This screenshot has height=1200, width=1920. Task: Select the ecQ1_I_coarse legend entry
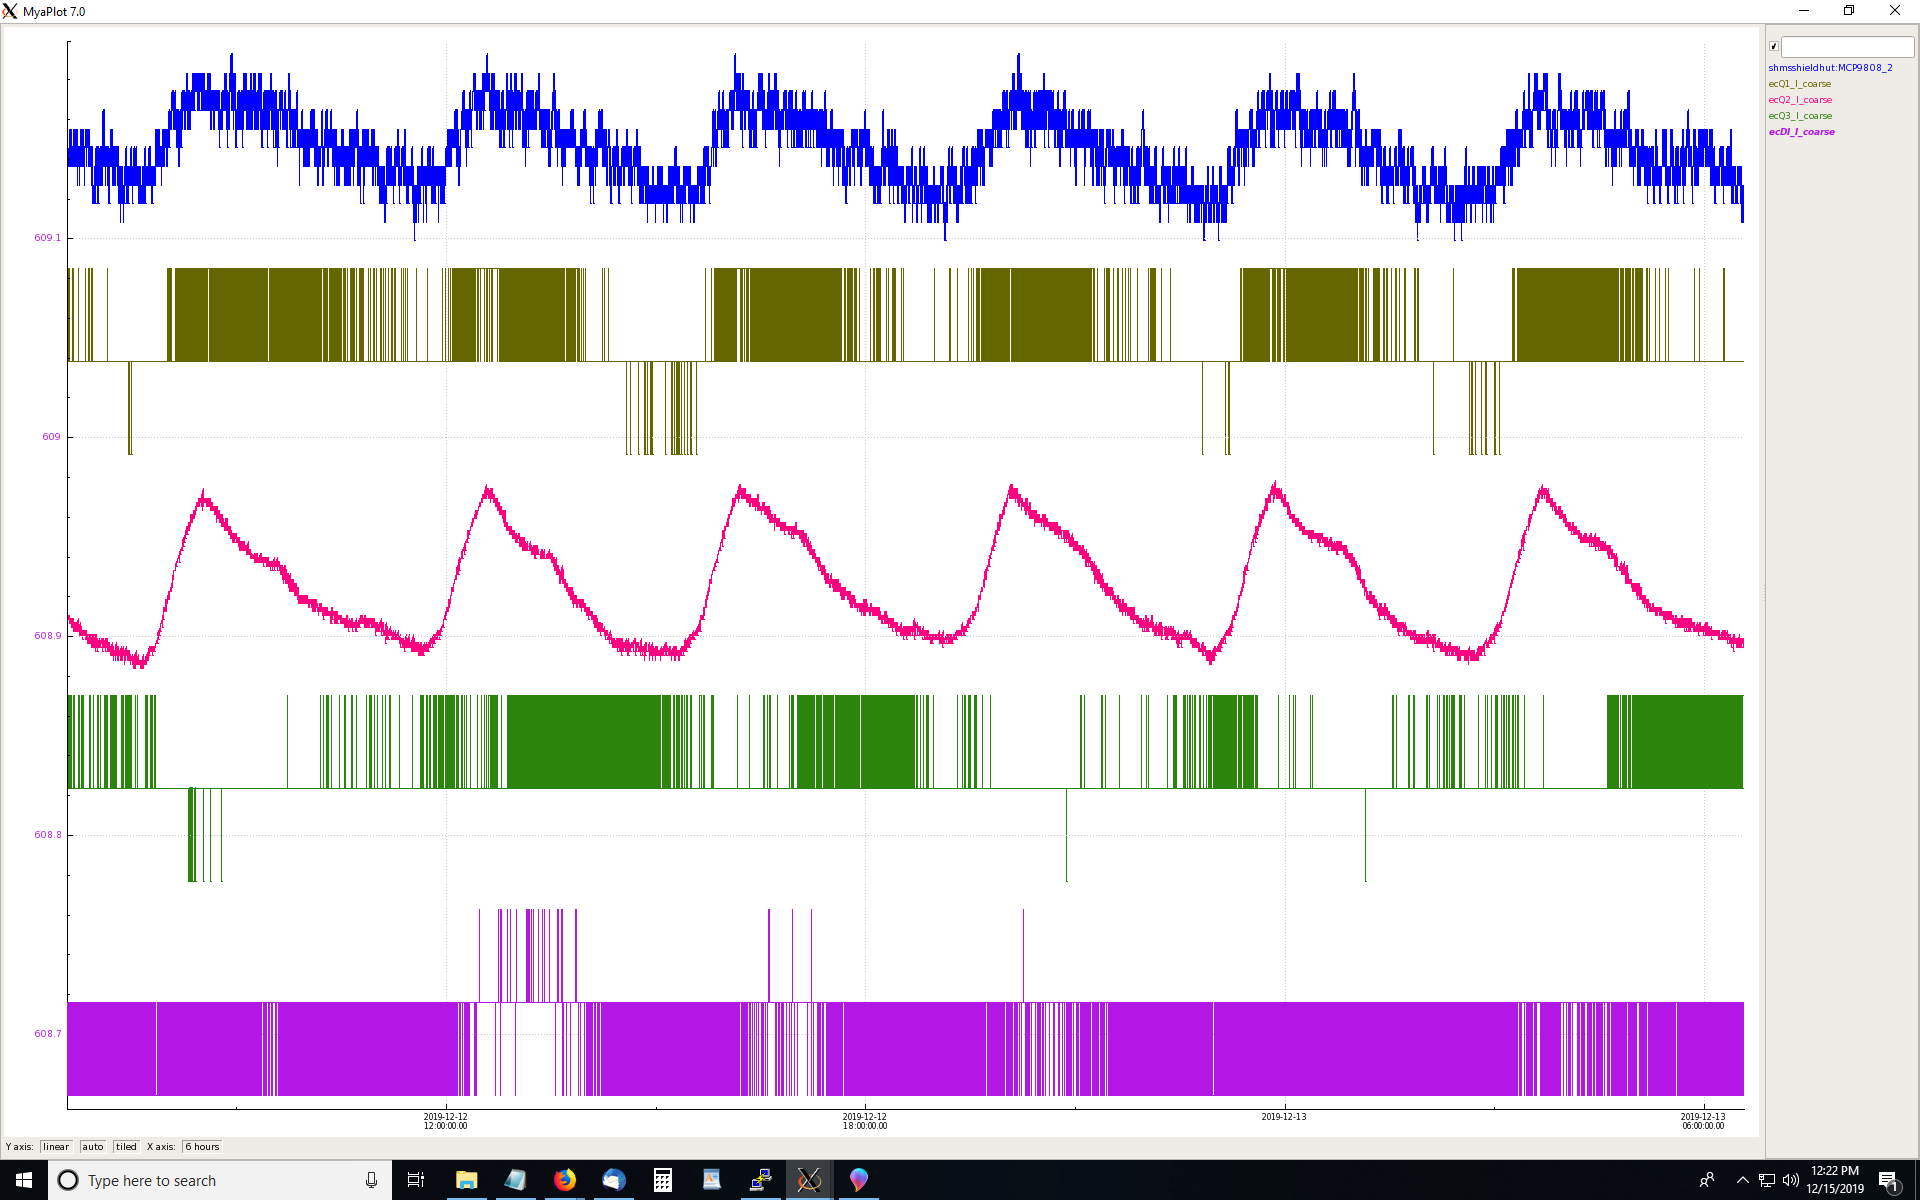coord(1800,84)
